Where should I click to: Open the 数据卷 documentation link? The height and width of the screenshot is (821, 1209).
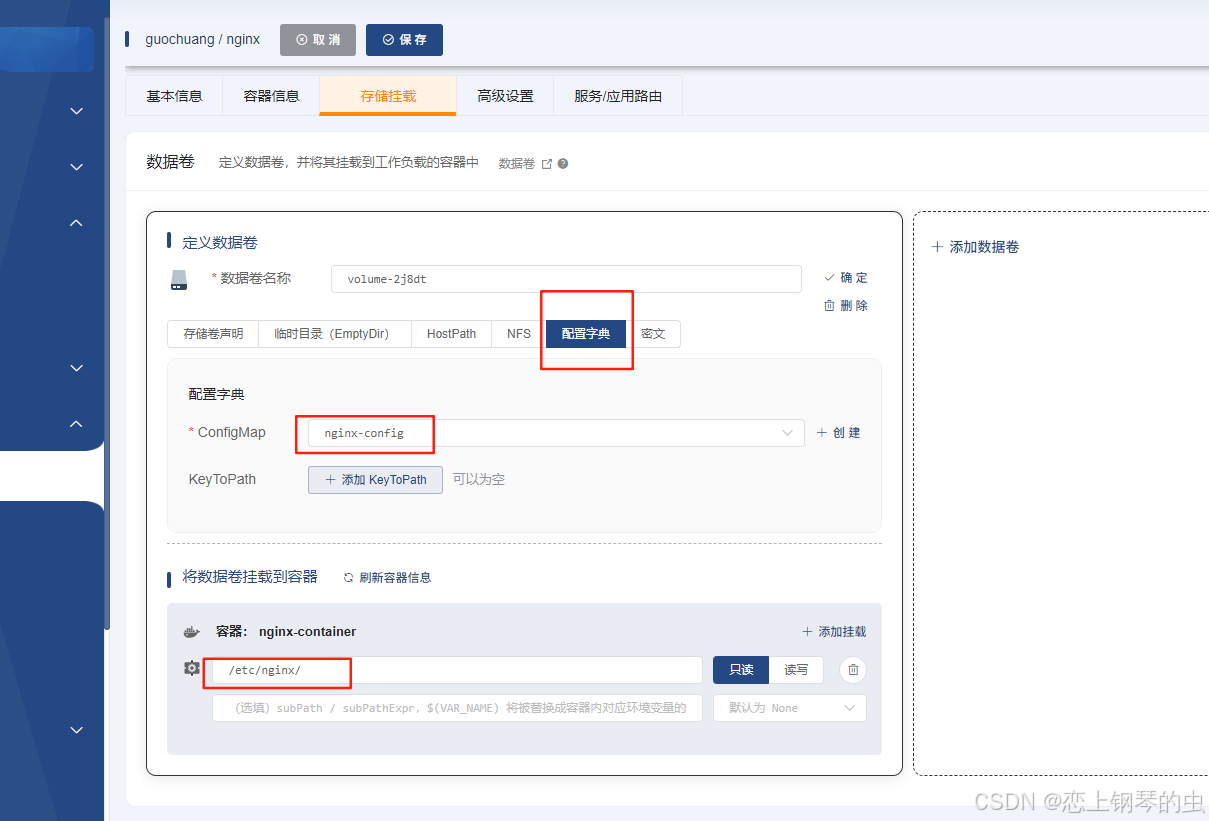pyautogui.click(x=525, y=164)
